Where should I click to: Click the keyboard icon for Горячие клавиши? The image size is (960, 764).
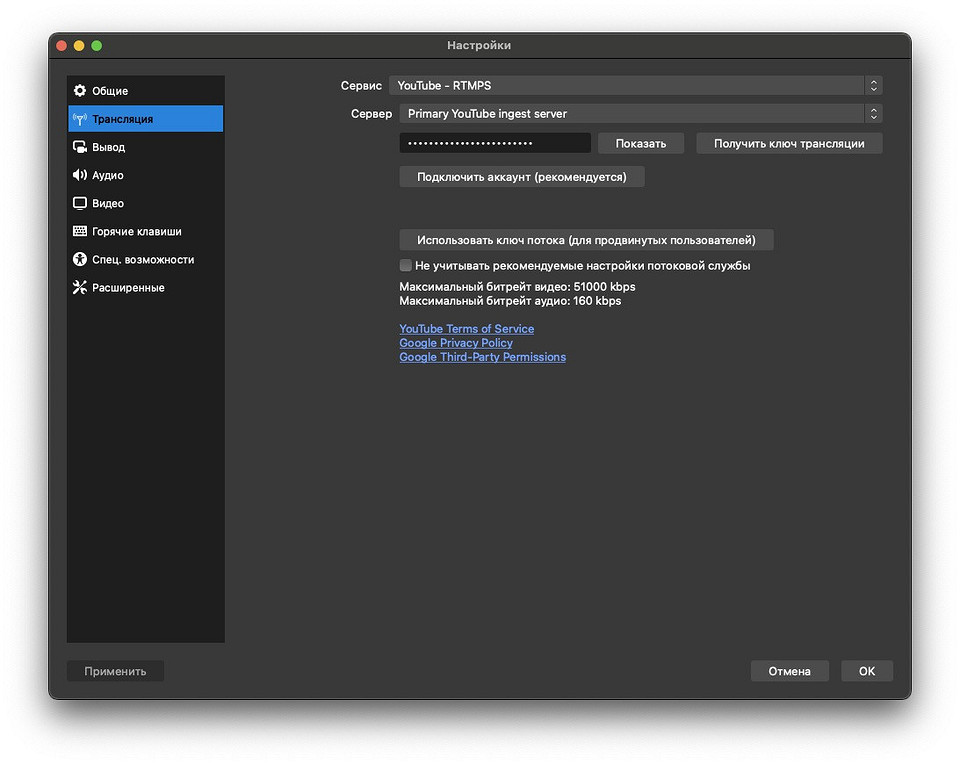(x=80, y=231)
